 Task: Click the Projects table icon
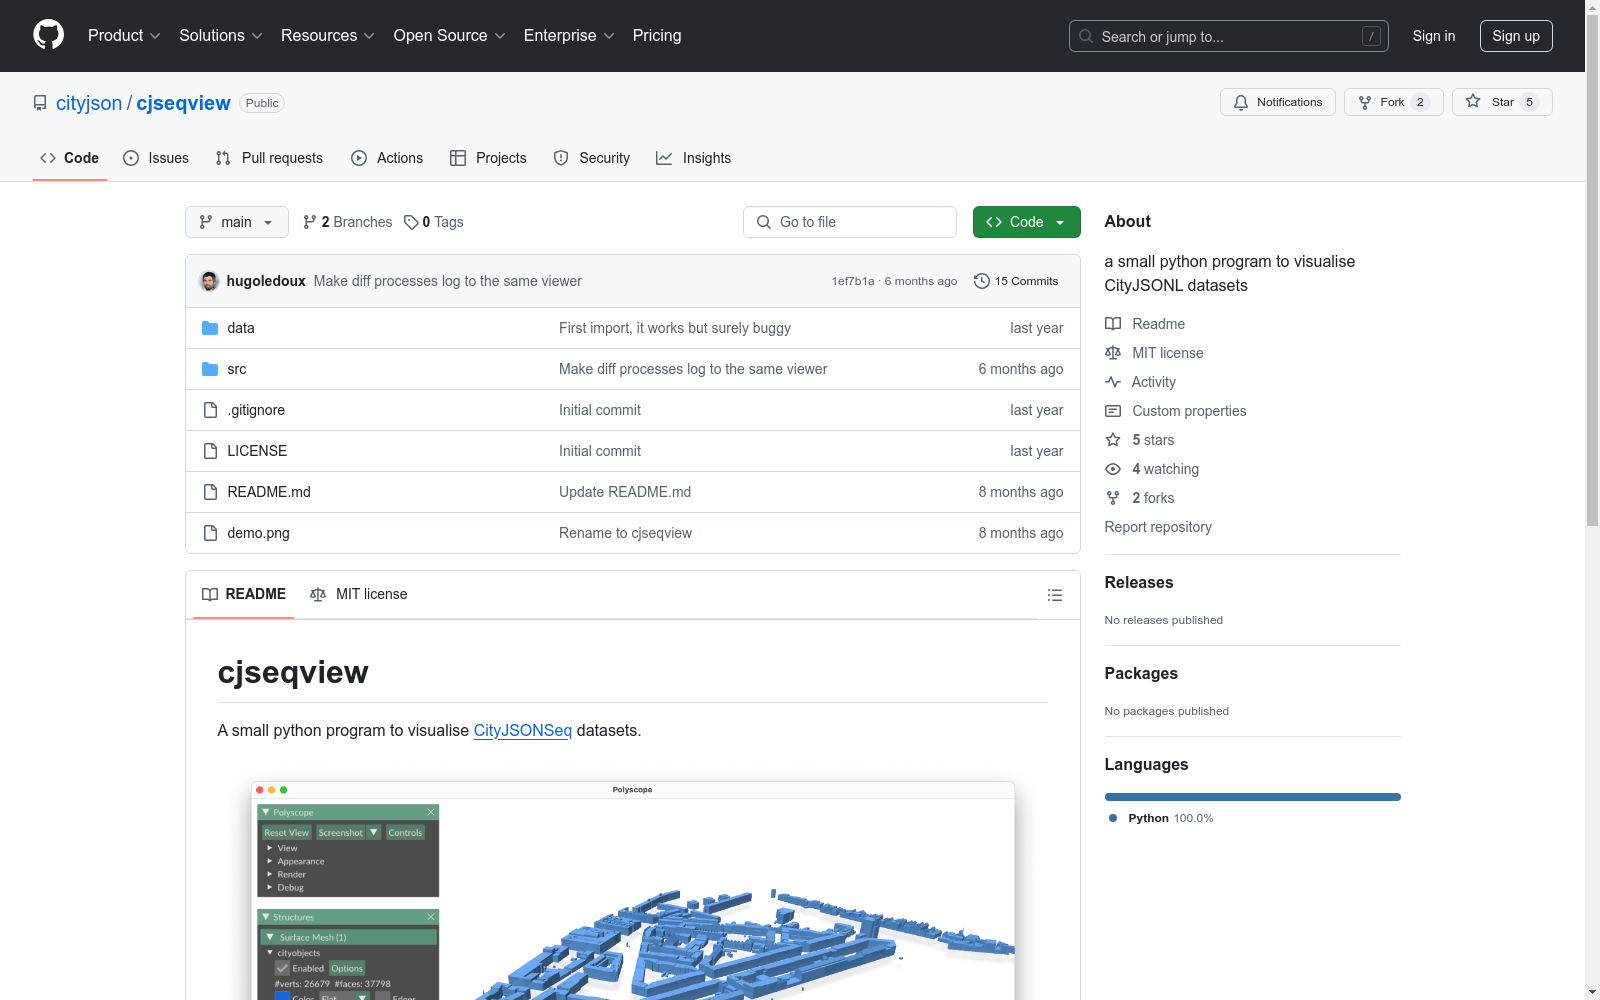point(458,158)
